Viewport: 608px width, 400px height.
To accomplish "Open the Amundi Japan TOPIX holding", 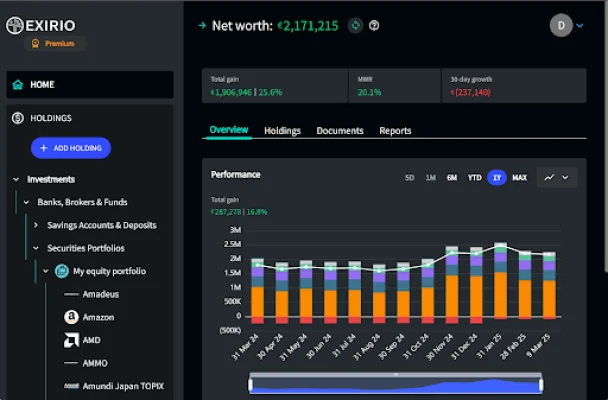I will (x=123, y=386).
